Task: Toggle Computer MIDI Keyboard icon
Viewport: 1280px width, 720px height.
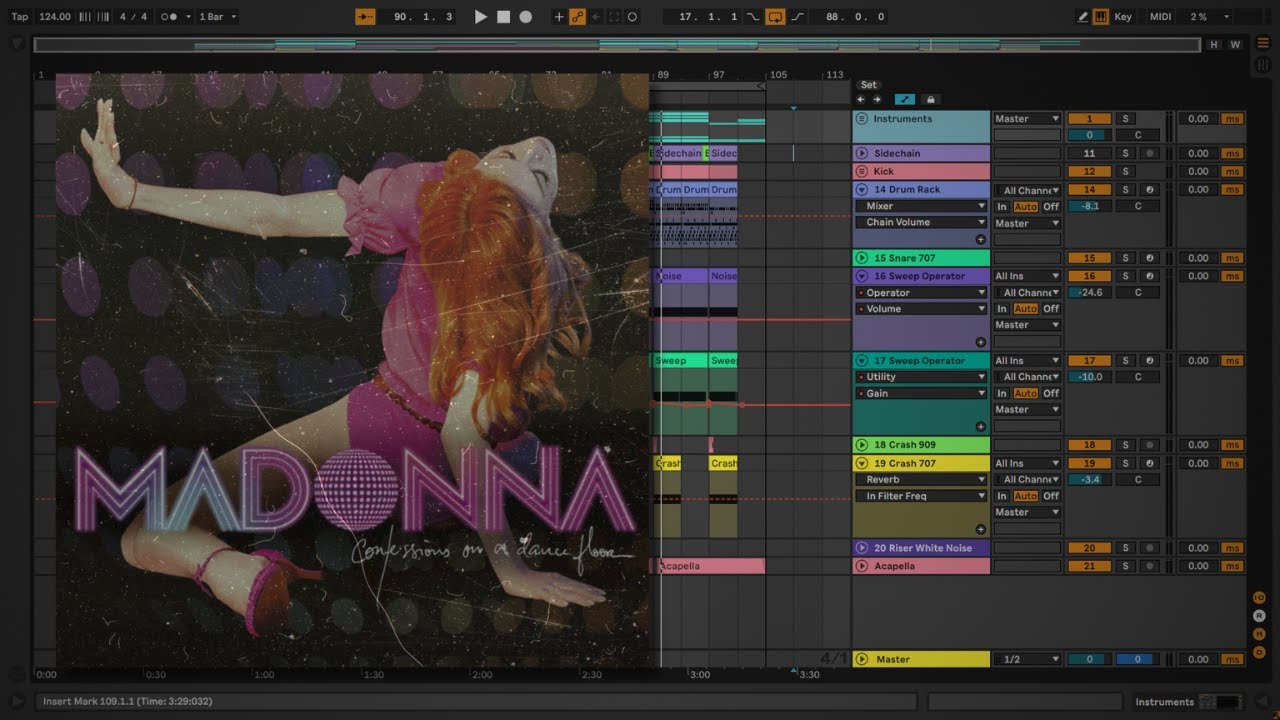Action: [x=1100, y=17]
